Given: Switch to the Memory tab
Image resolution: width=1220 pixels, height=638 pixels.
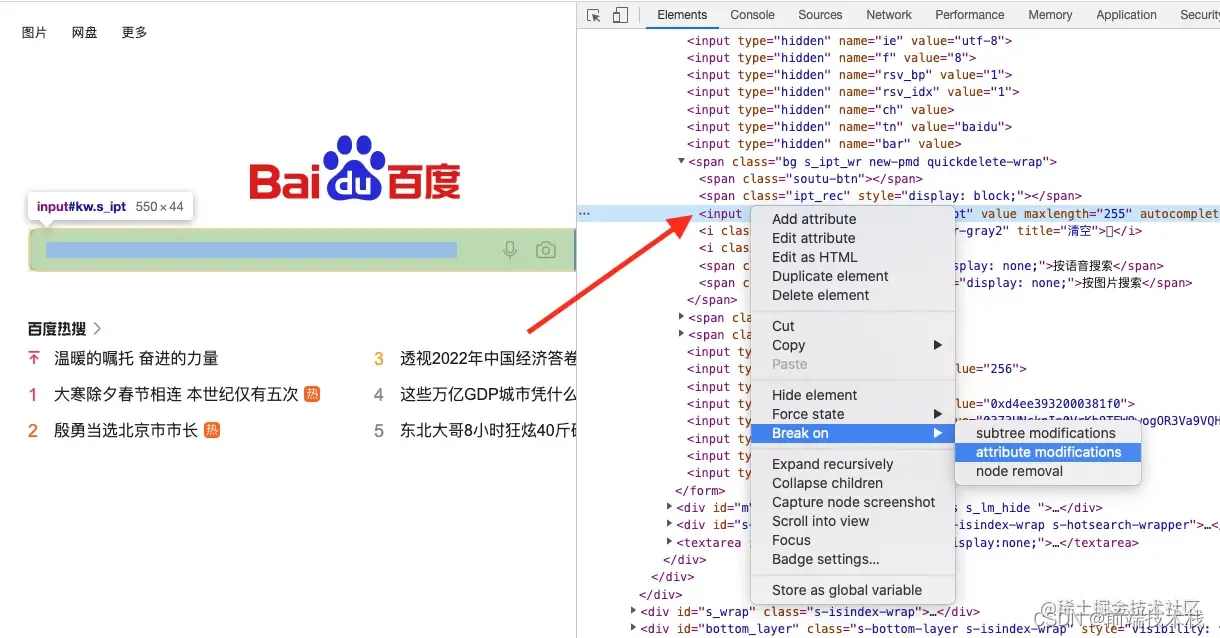Looking at the screenshot, I should (x=1050, y=15).
